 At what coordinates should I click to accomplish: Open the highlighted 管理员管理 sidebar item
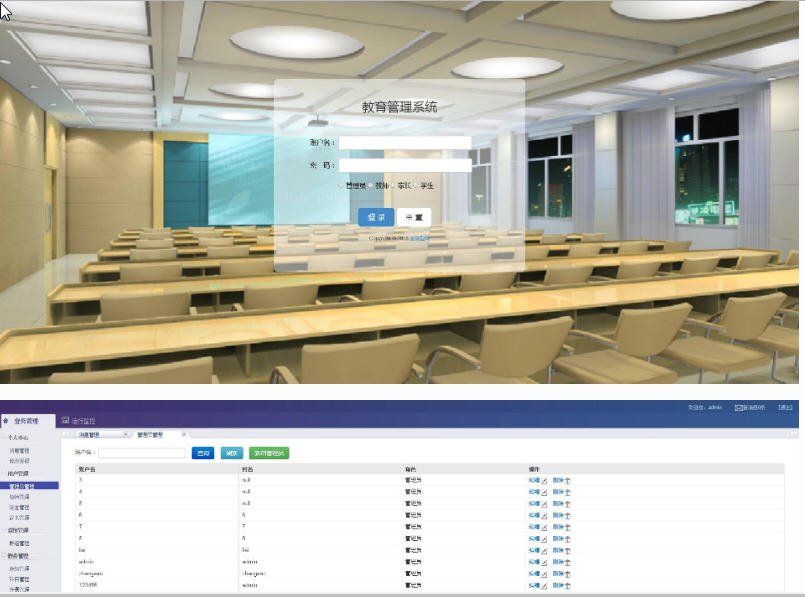click(x=29, y=486)
